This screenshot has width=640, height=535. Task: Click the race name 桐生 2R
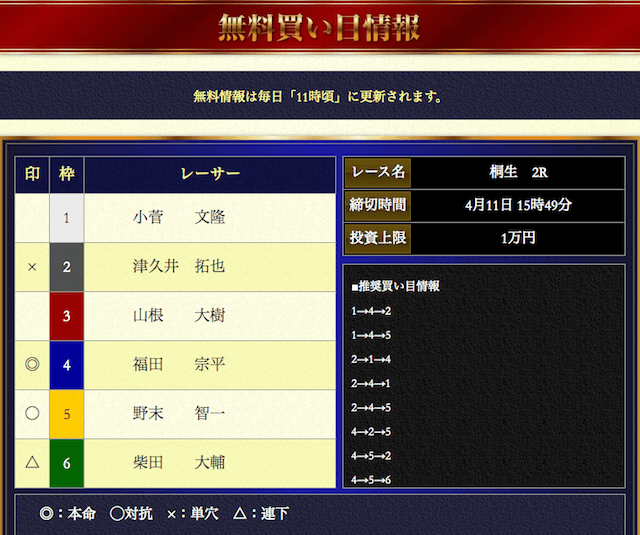(x=518, y=172)
